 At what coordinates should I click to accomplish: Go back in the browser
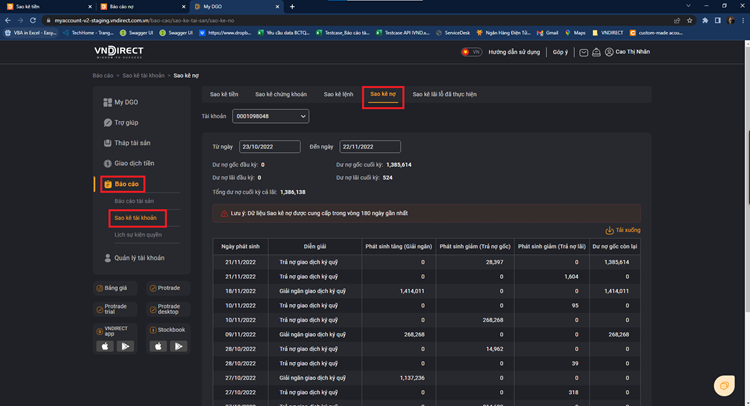pos(8,21)
